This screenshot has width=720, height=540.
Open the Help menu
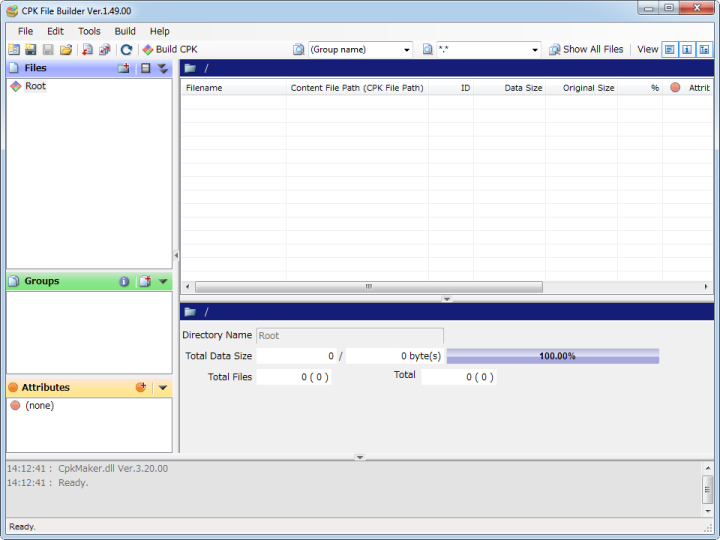[x=159, y=31]
